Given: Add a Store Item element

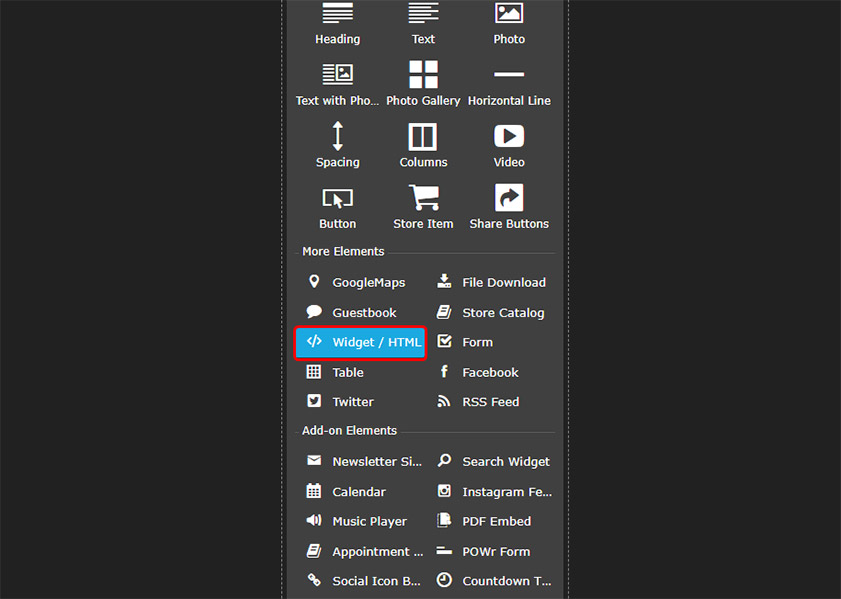Looking at the screenshot, I should pos(423,198).
